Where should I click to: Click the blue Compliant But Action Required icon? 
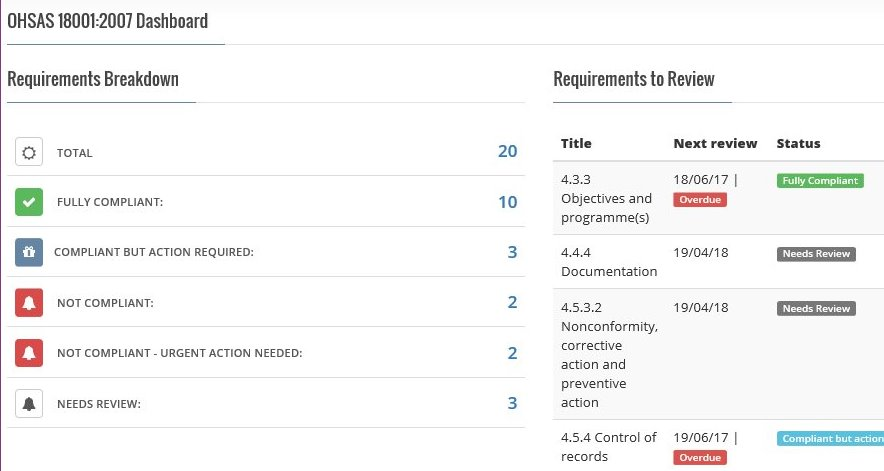click(29, 252)
